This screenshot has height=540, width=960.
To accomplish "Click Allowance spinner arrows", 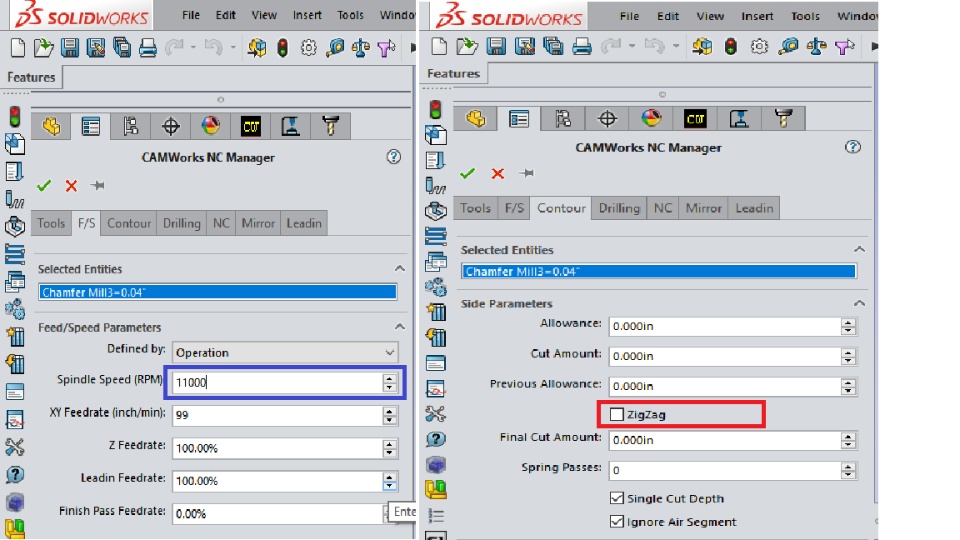I will tap(848, 326).
